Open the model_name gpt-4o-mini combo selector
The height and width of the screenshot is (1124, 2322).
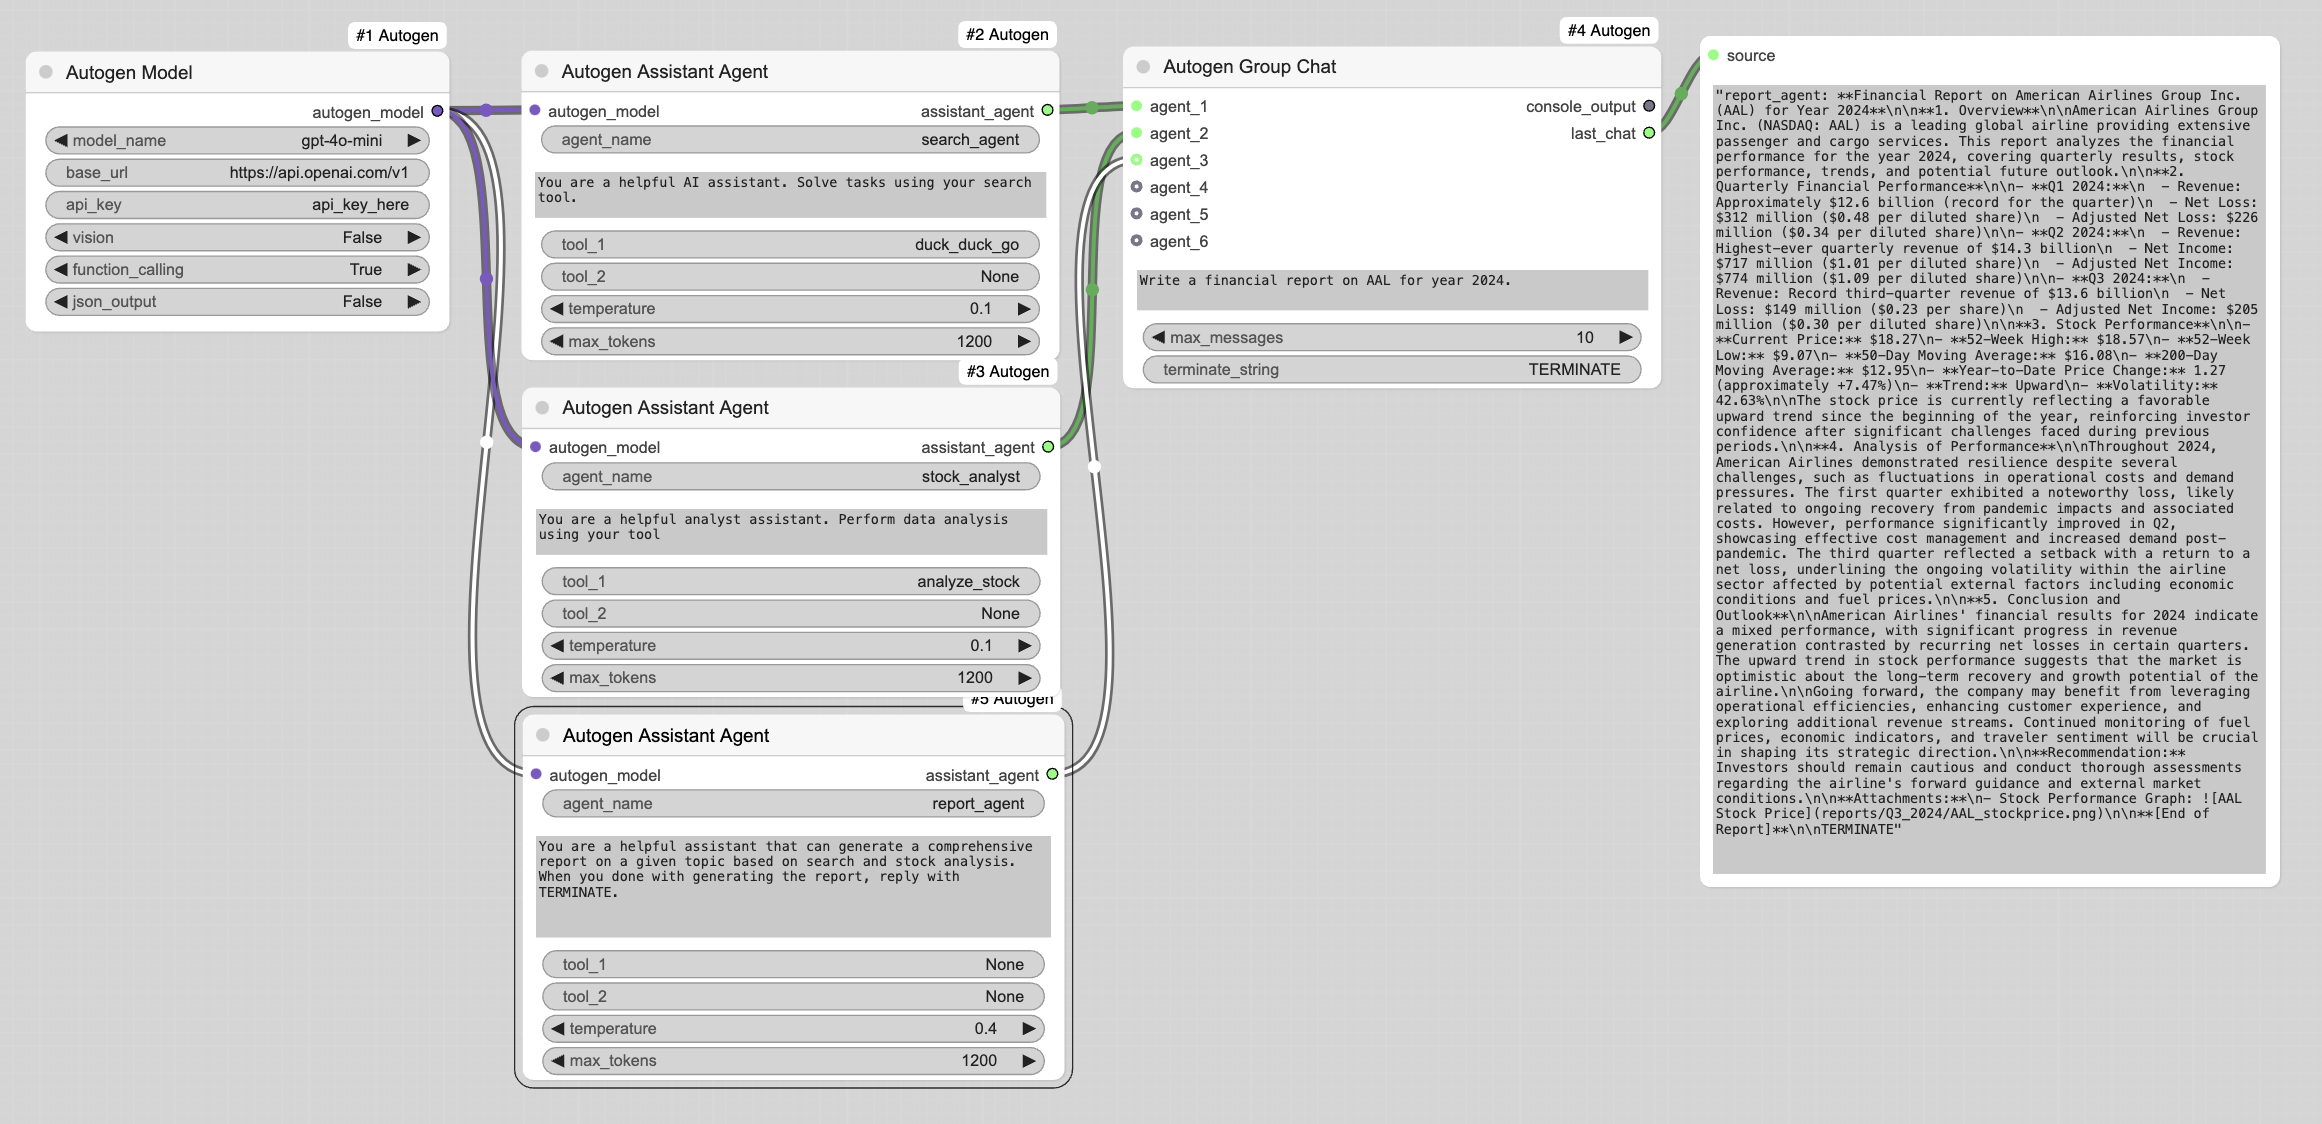(237, 140)
